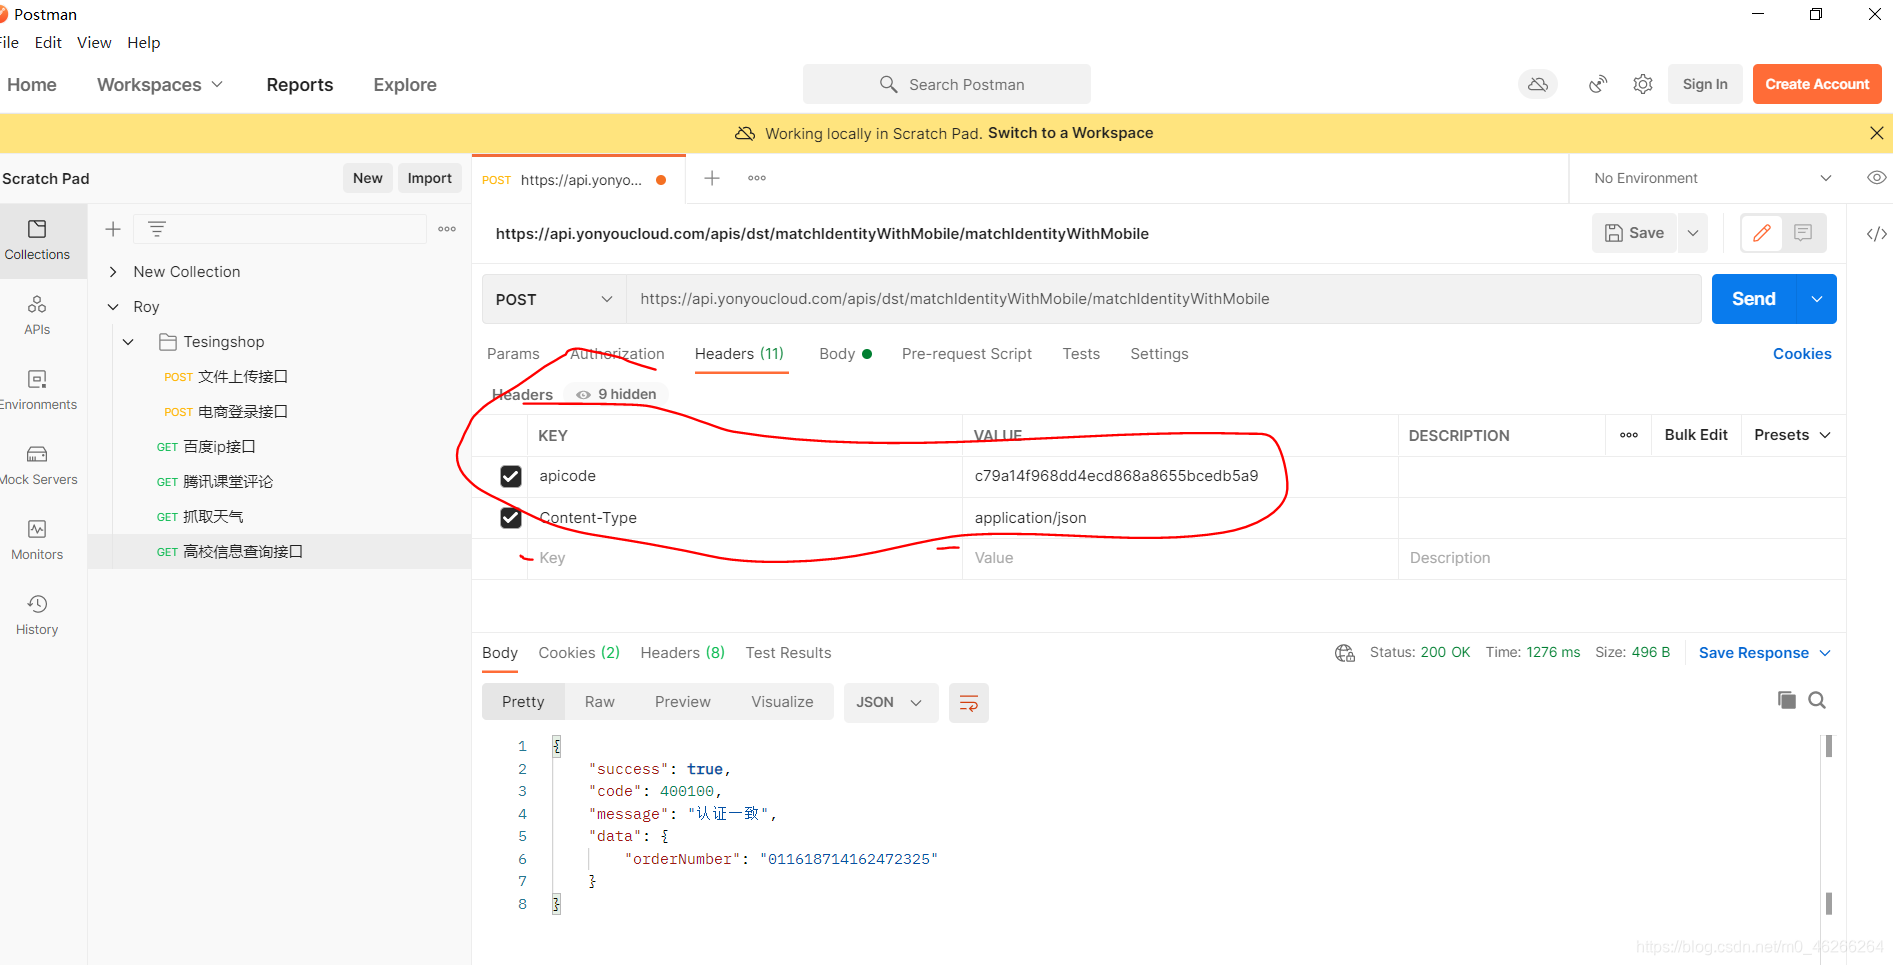The height and width of the screenshot is (965, 1893).
Task: Open the Environments sidebar panel
Action: (x=37, y=390)
